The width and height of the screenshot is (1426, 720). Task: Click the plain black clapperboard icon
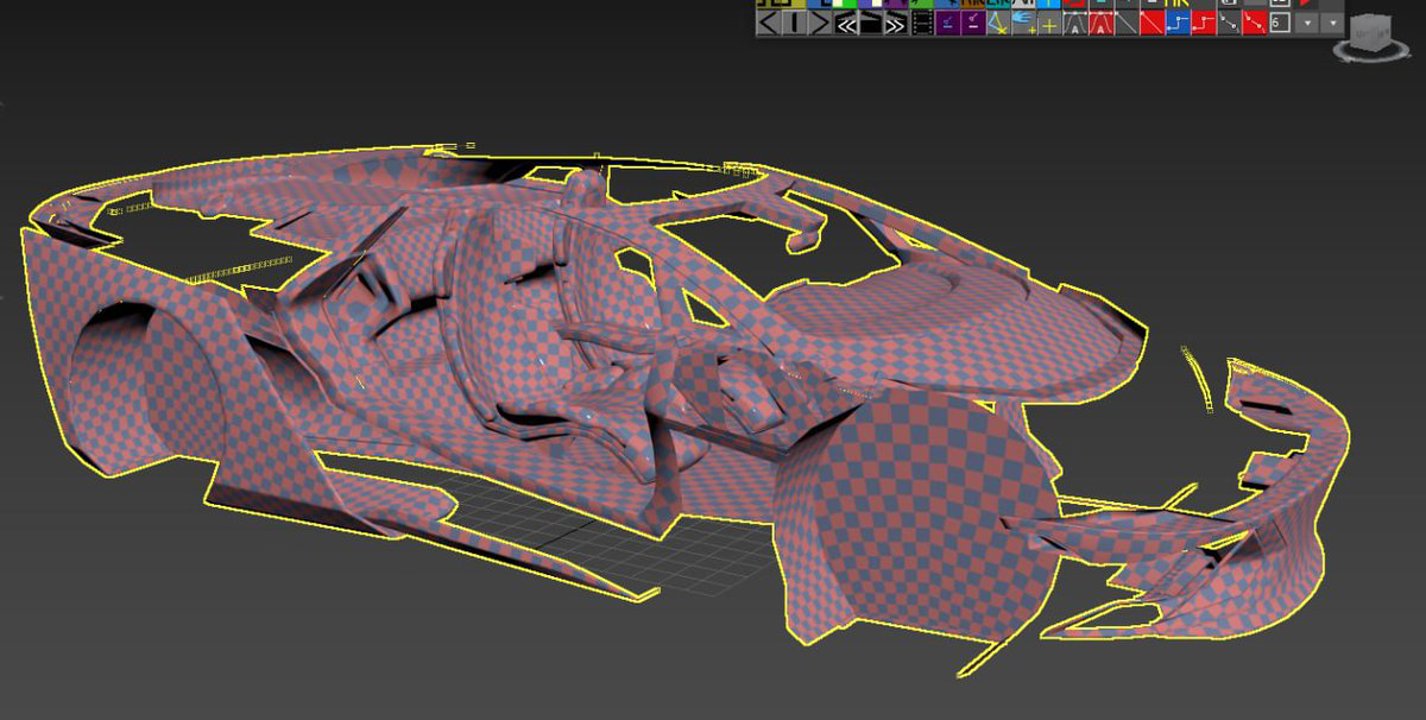tap(871, 24)
